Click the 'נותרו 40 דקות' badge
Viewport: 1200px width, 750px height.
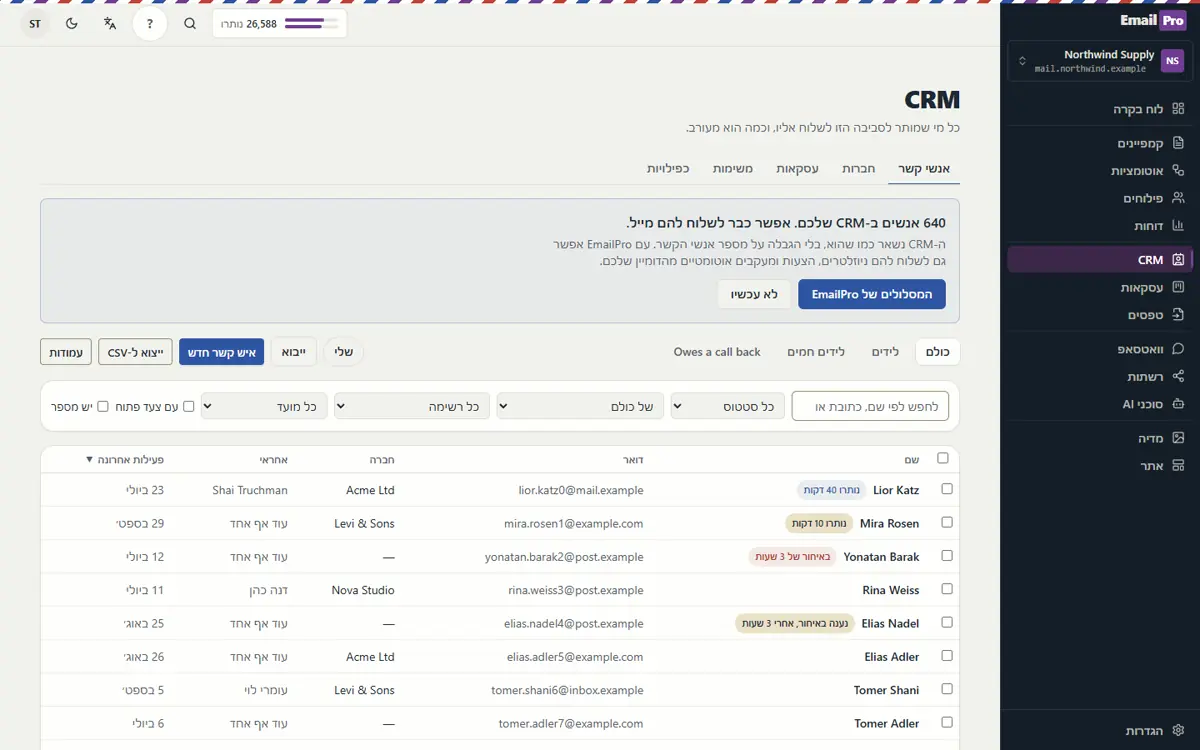click(x=831, y=490)
